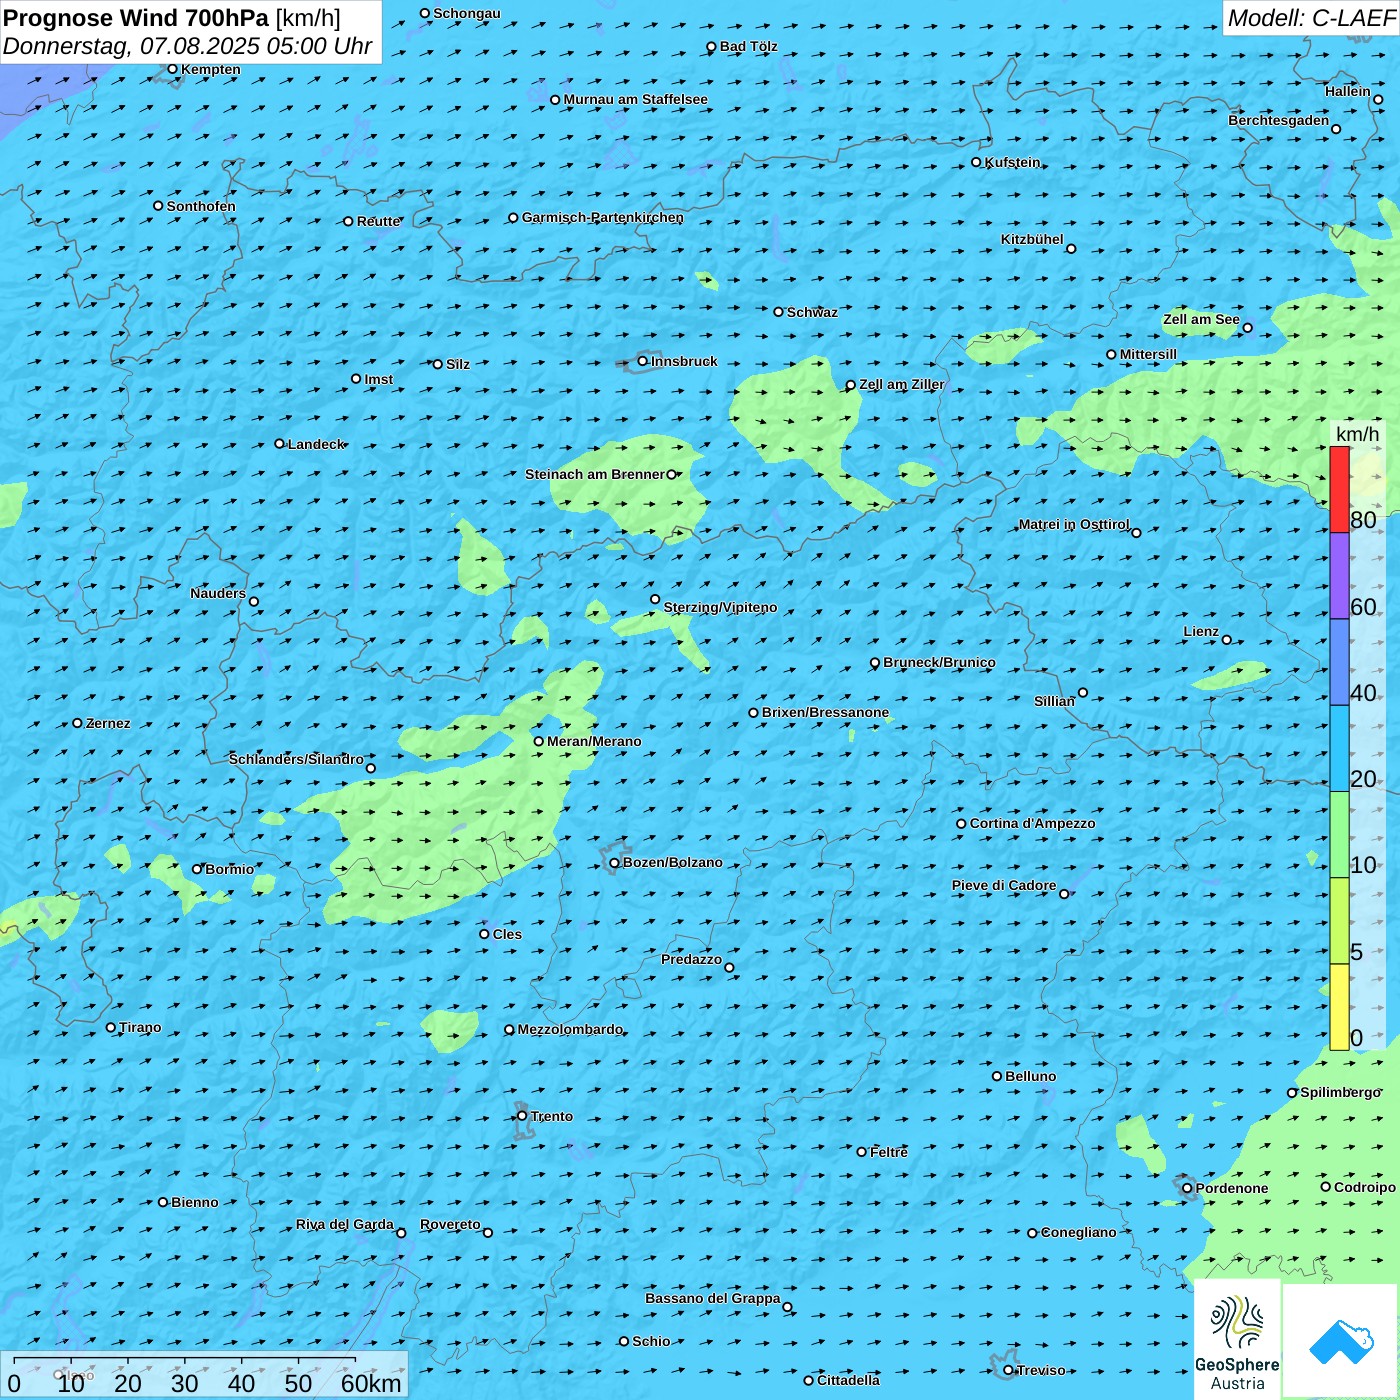Click the '60km' scale label
Viewport: 1400px width, 1400px height.
(x=371, y=1383)
